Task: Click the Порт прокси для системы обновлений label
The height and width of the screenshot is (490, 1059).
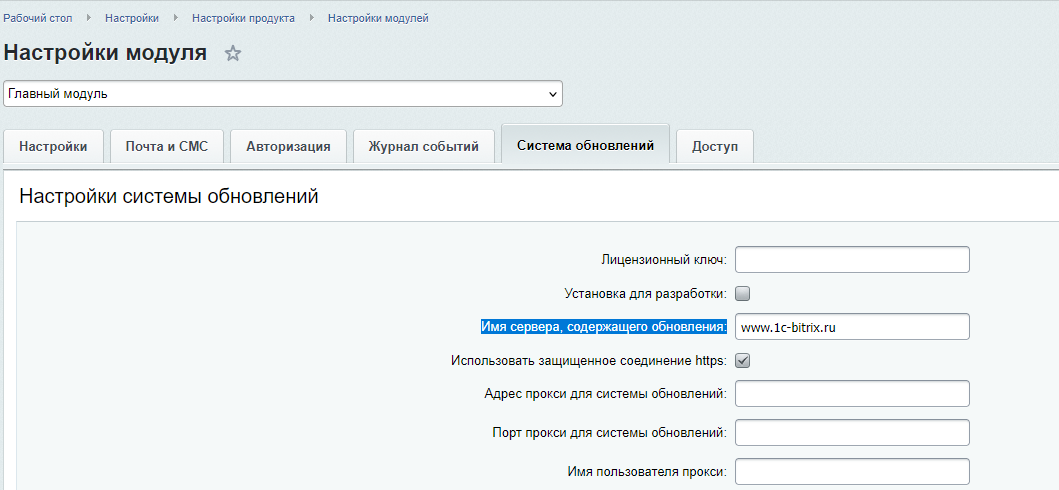Action: pyautogui.click(x=610, y=433)
